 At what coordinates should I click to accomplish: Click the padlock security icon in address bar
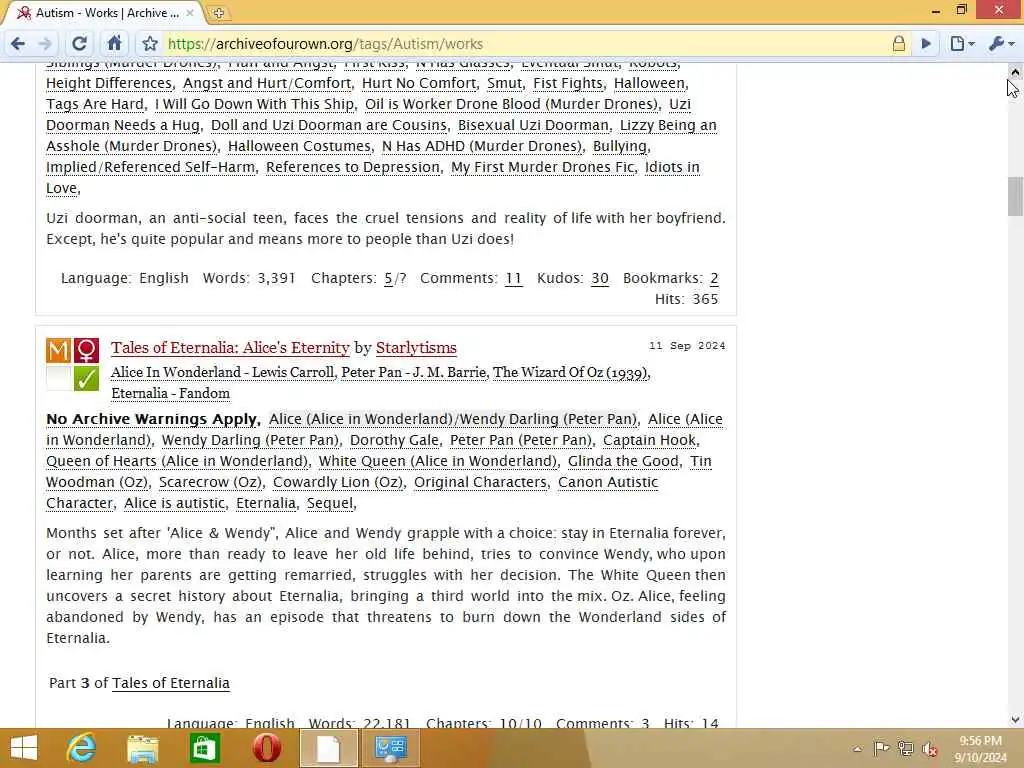899,44
